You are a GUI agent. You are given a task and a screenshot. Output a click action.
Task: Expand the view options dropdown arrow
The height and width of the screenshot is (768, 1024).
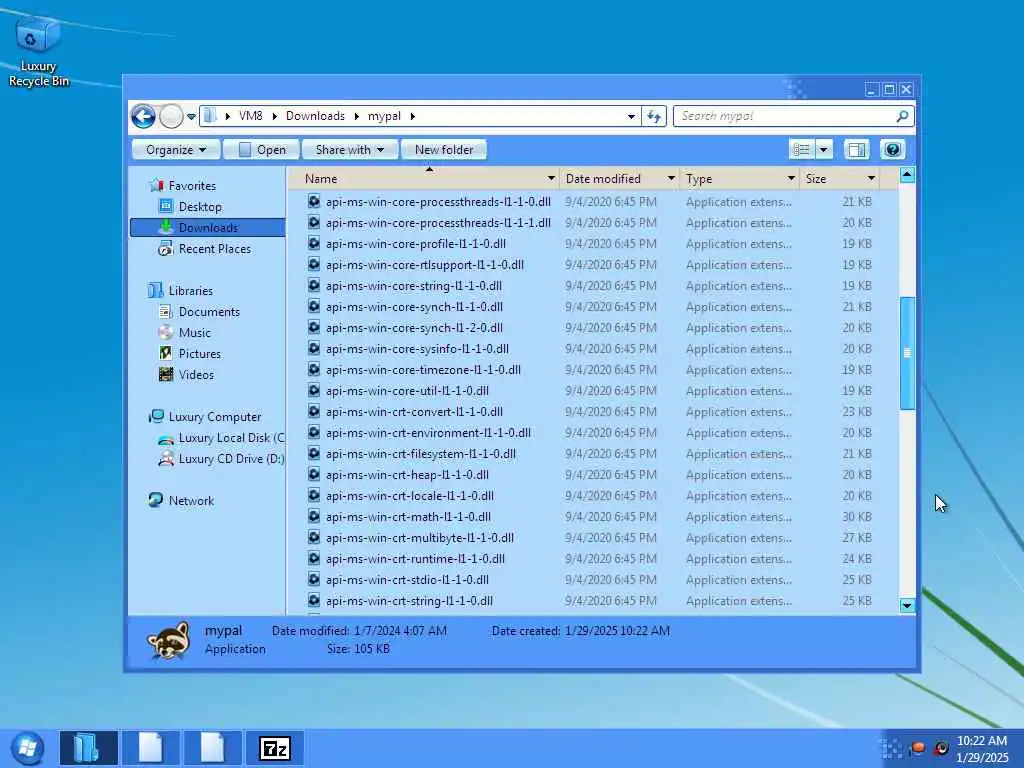824,150
